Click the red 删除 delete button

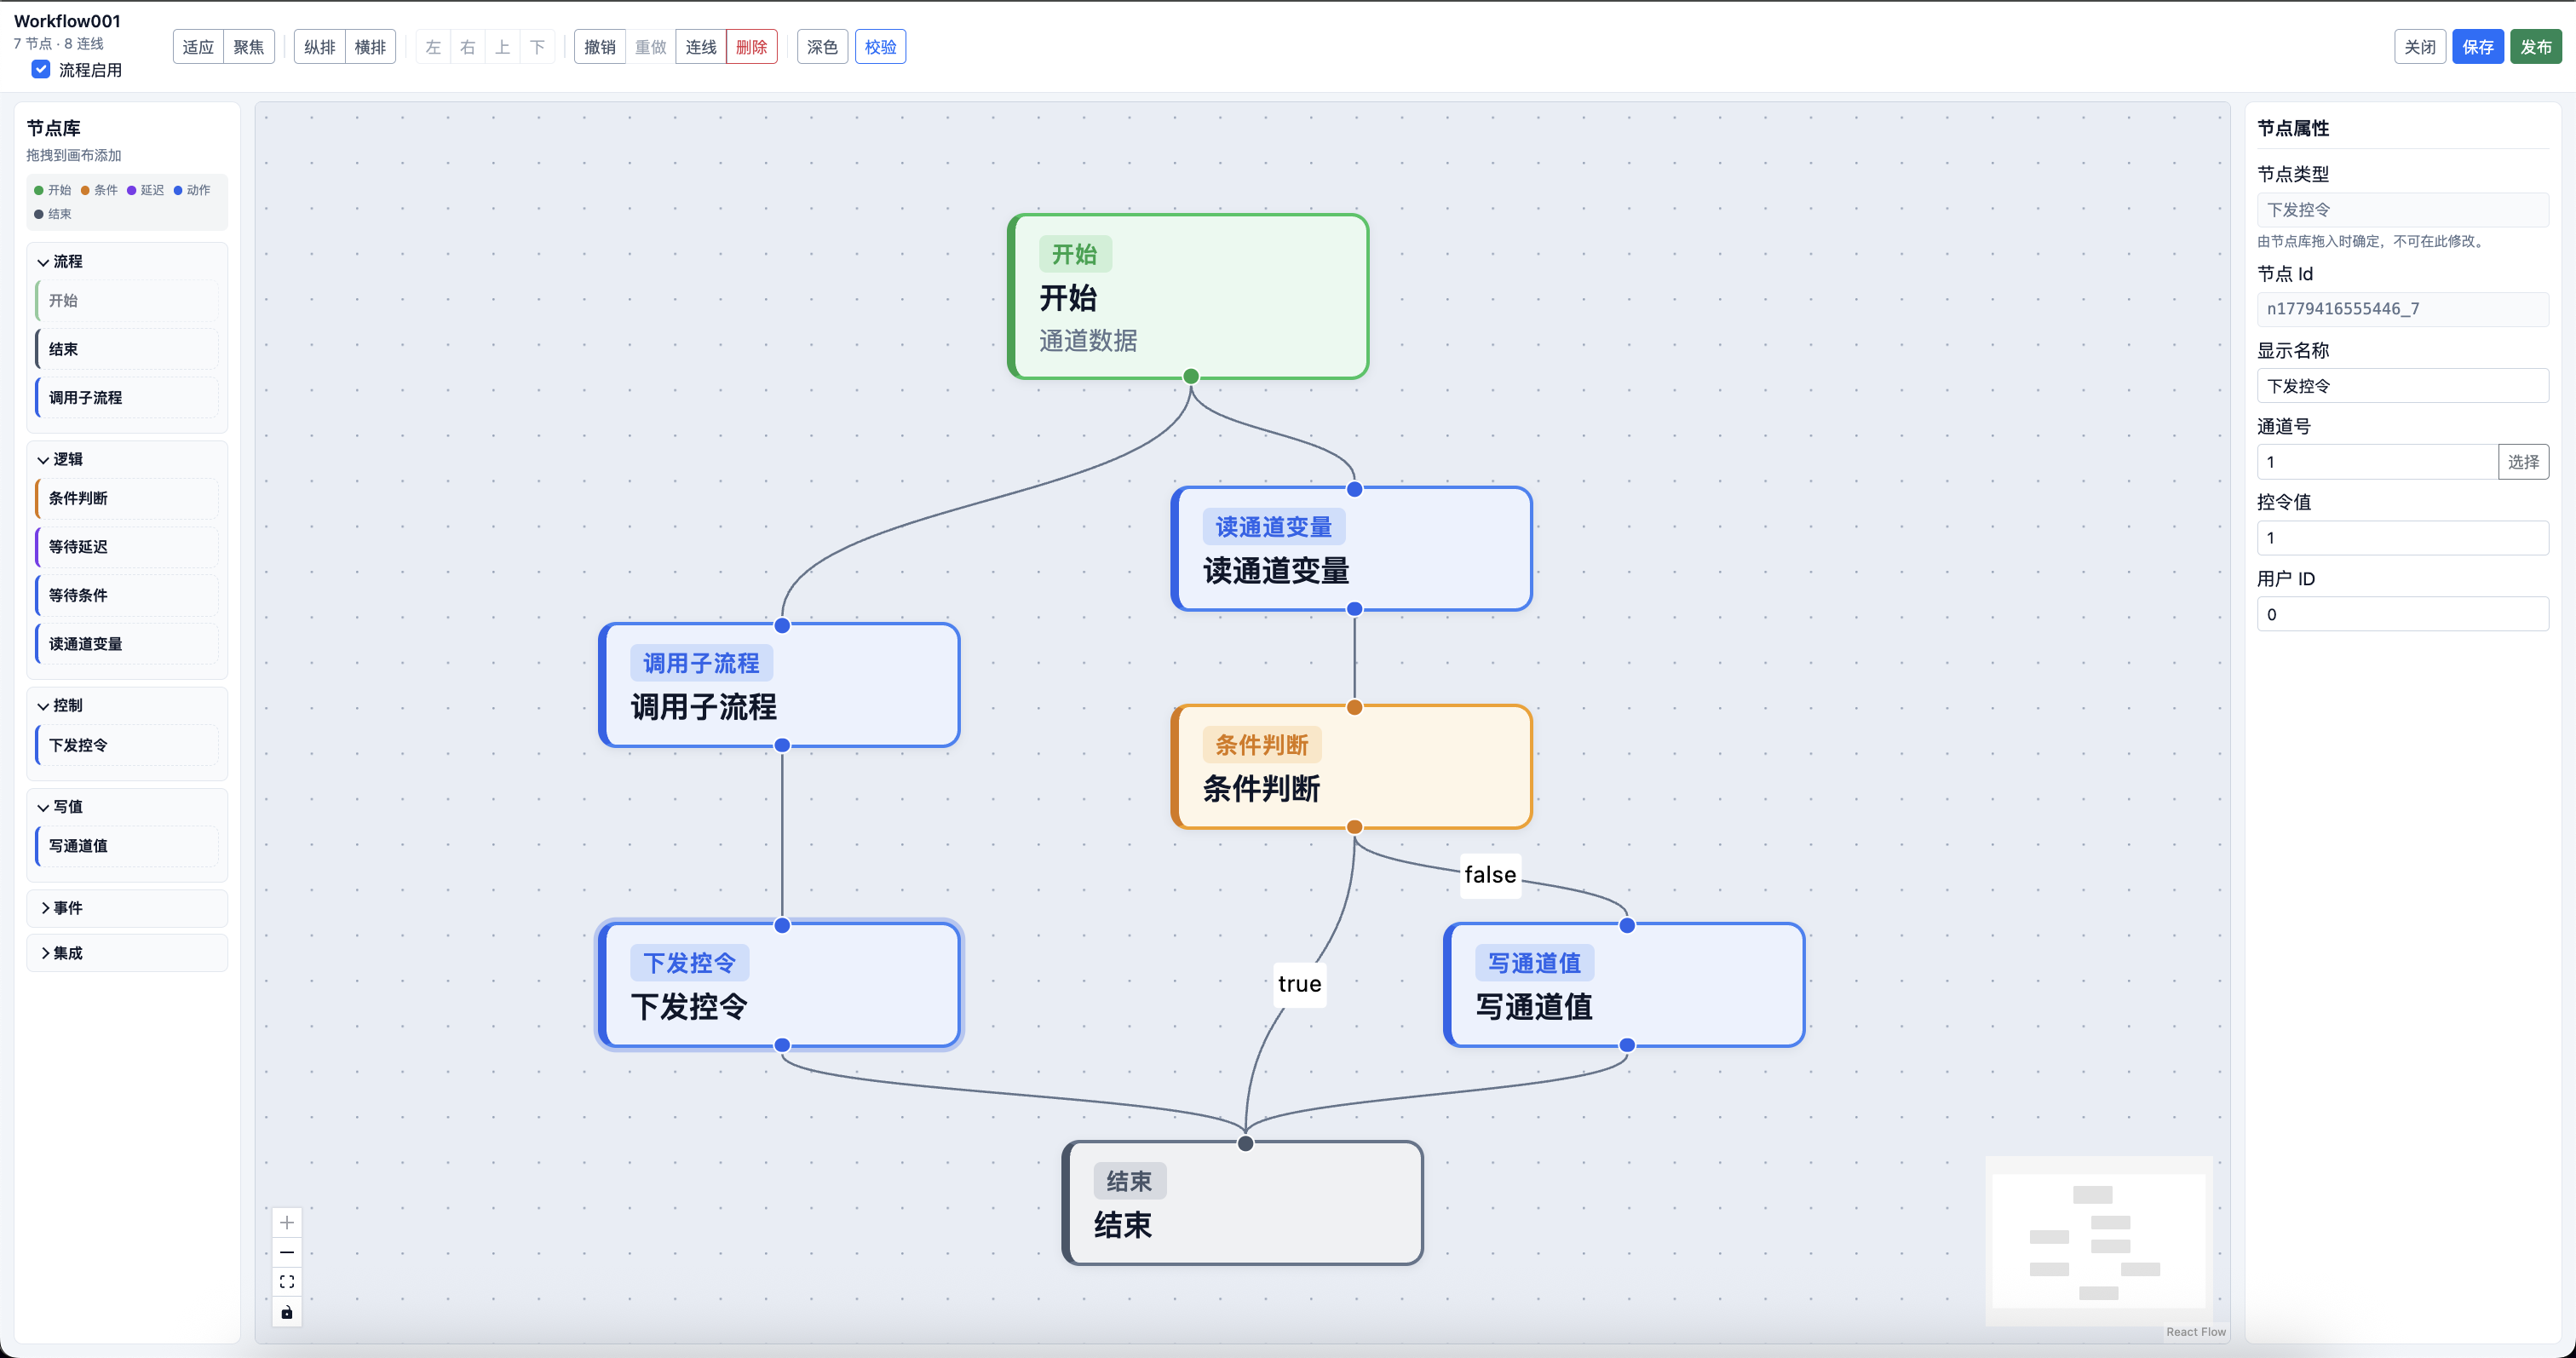click(x=752, y=47)
